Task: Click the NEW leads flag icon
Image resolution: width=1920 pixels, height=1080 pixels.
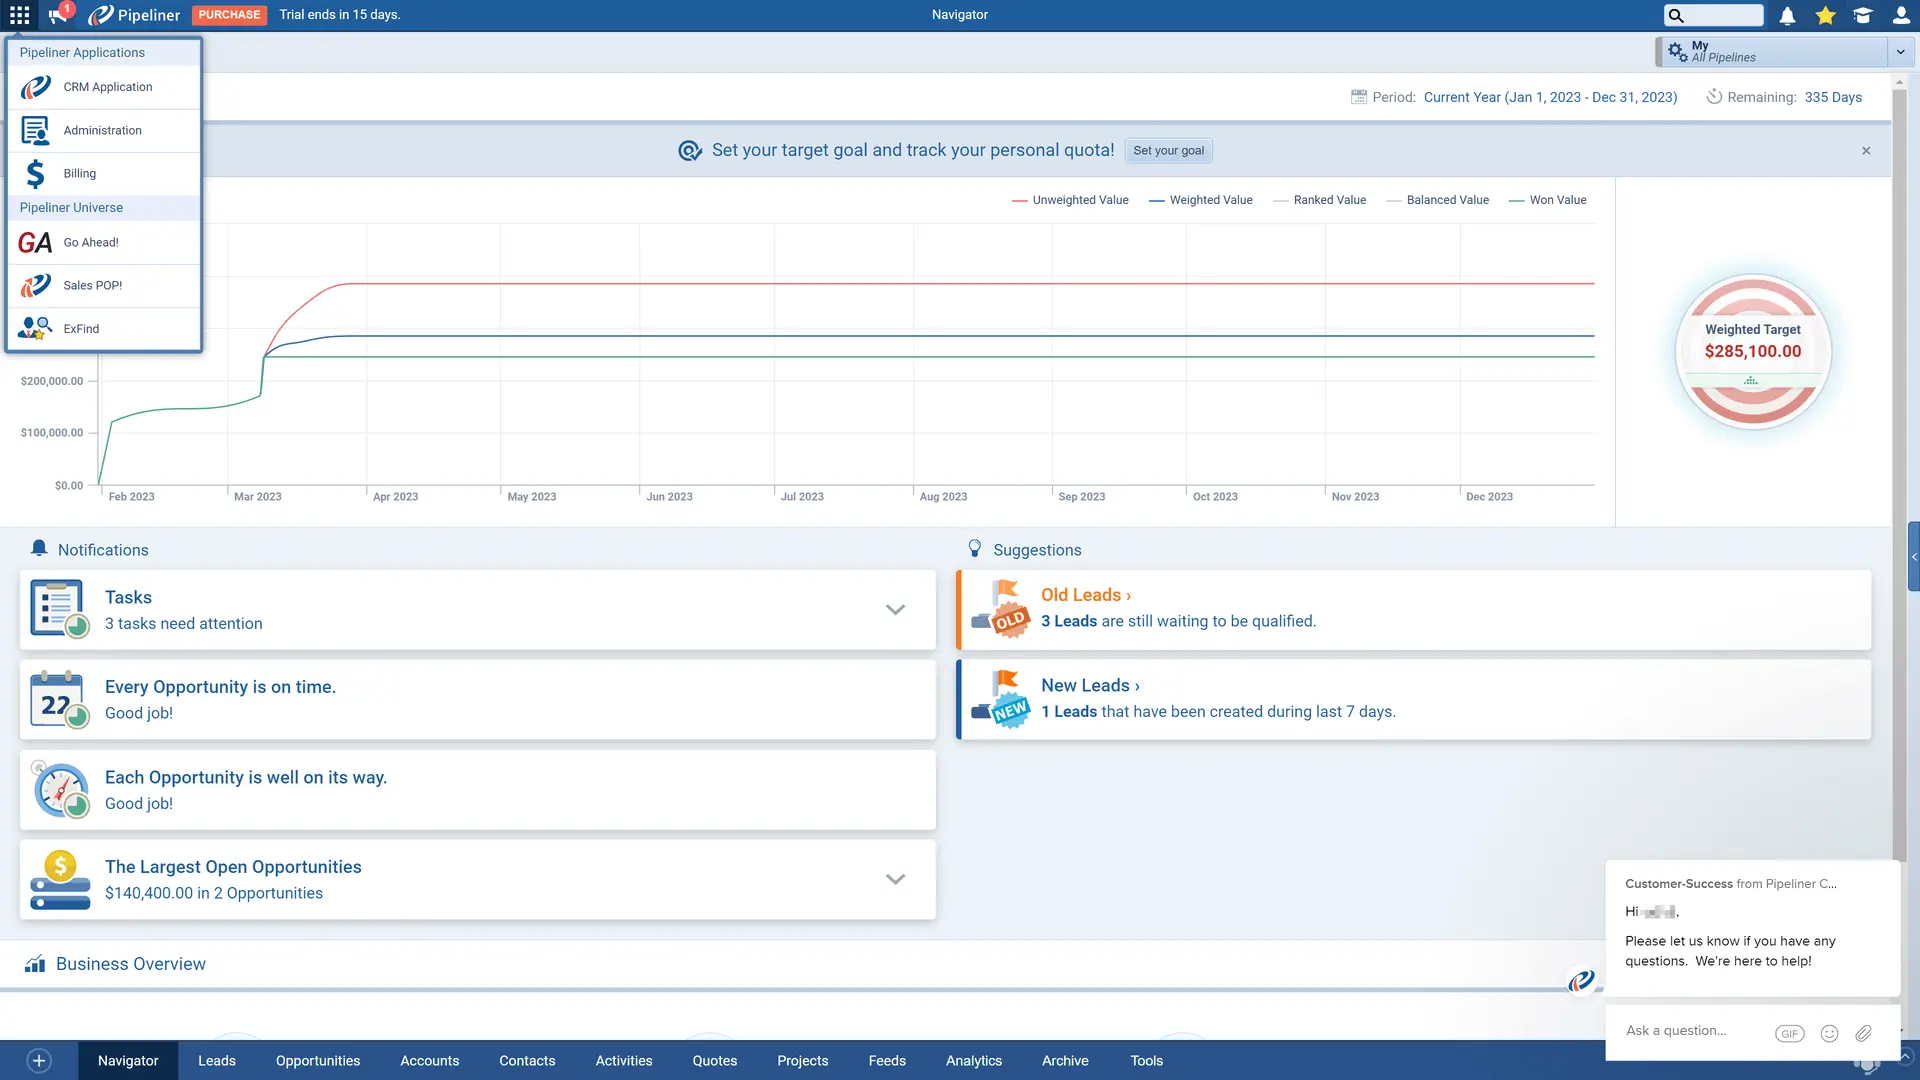Action: coord(1001,699)
